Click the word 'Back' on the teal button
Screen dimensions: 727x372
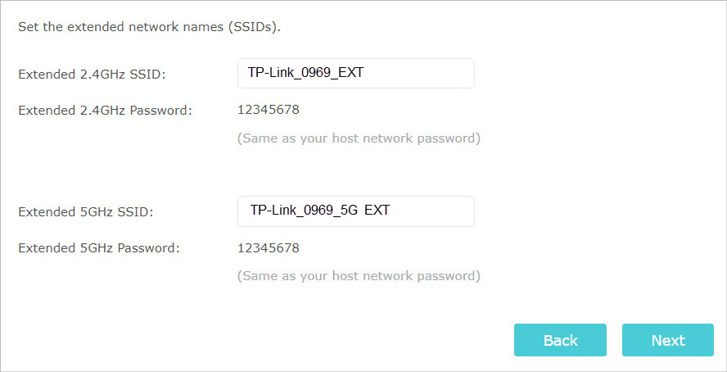coord(561,340)
